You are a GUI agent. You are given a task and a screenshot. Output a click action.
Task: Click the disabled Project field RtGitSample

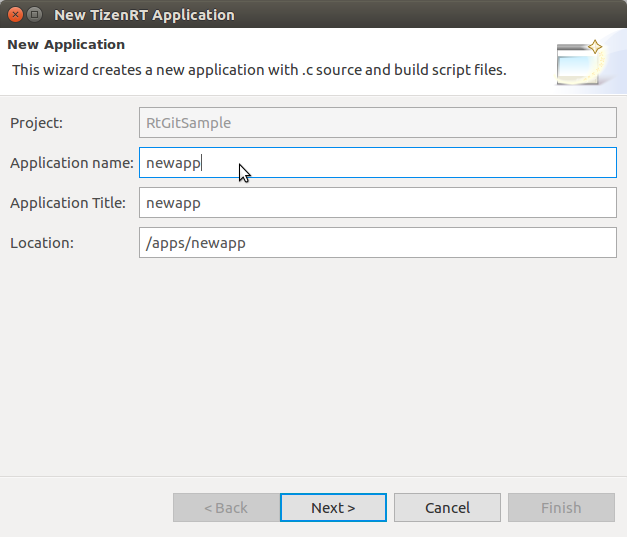click(377, 123)
